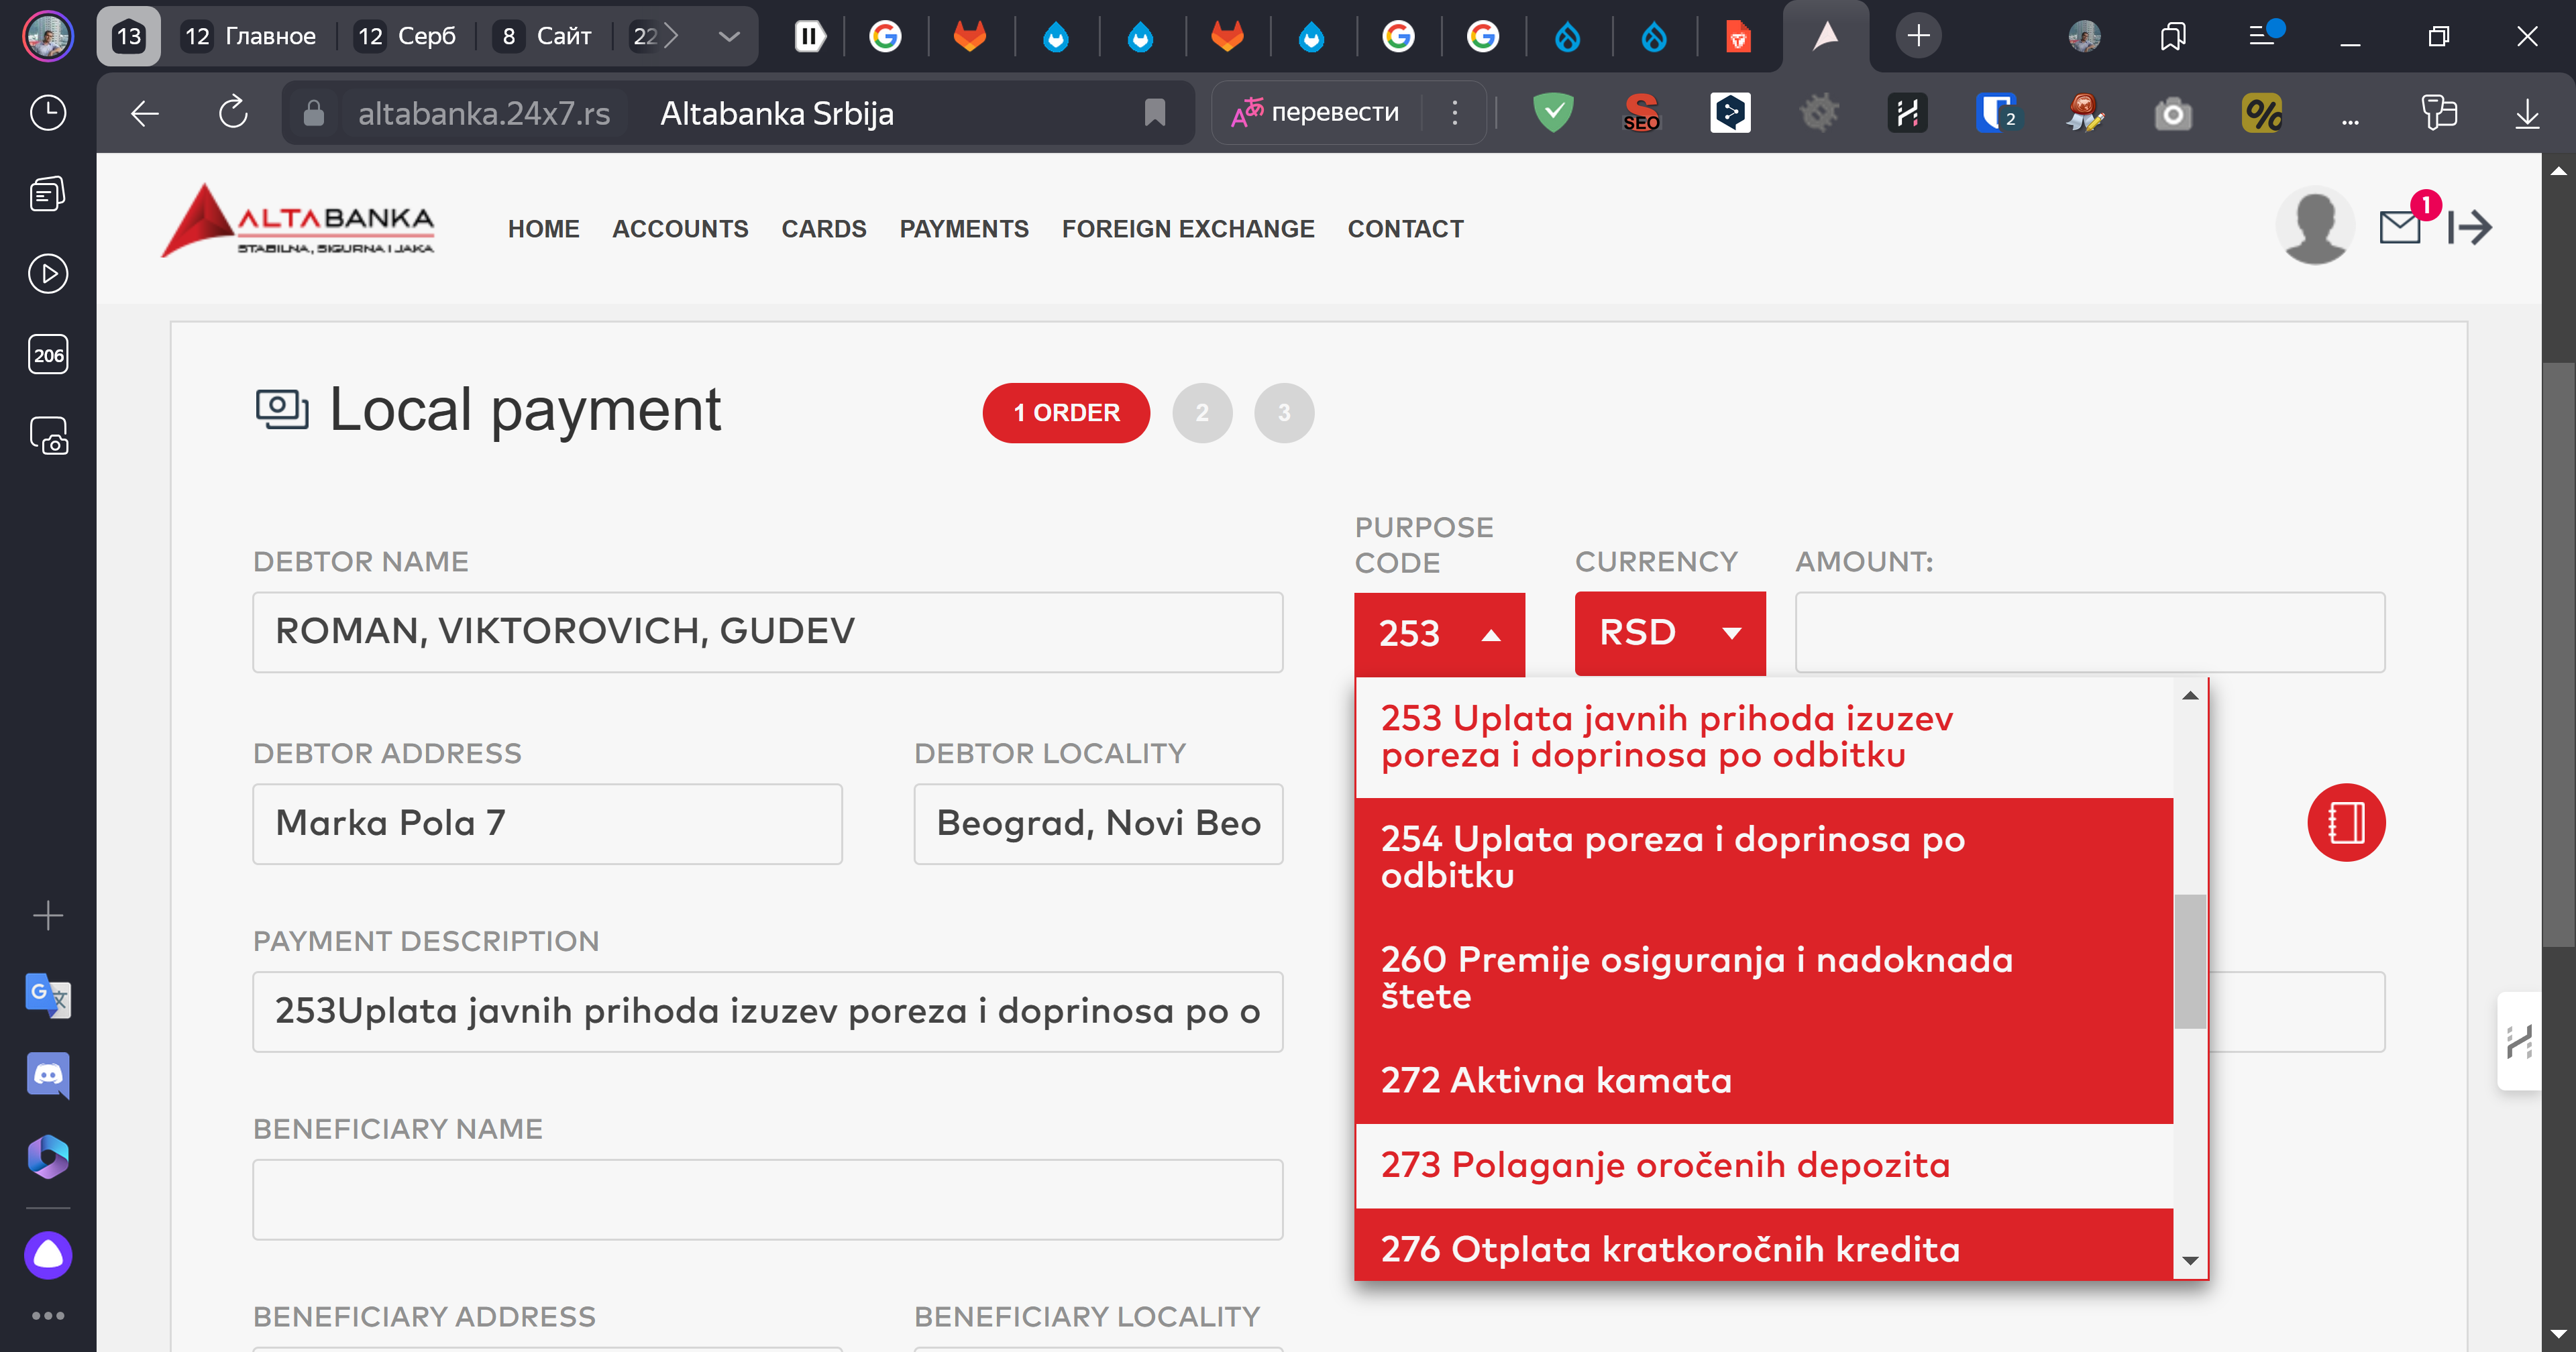Open the user profile avatar
The width and height of the screenshot is (2576, 1352).
(2314, 226)
